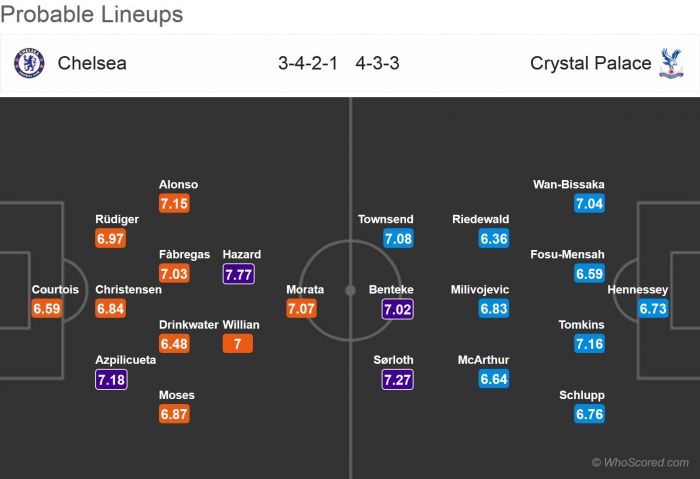
Task: Select Hennessey's 6.73 rating badge
Action: 653,309
